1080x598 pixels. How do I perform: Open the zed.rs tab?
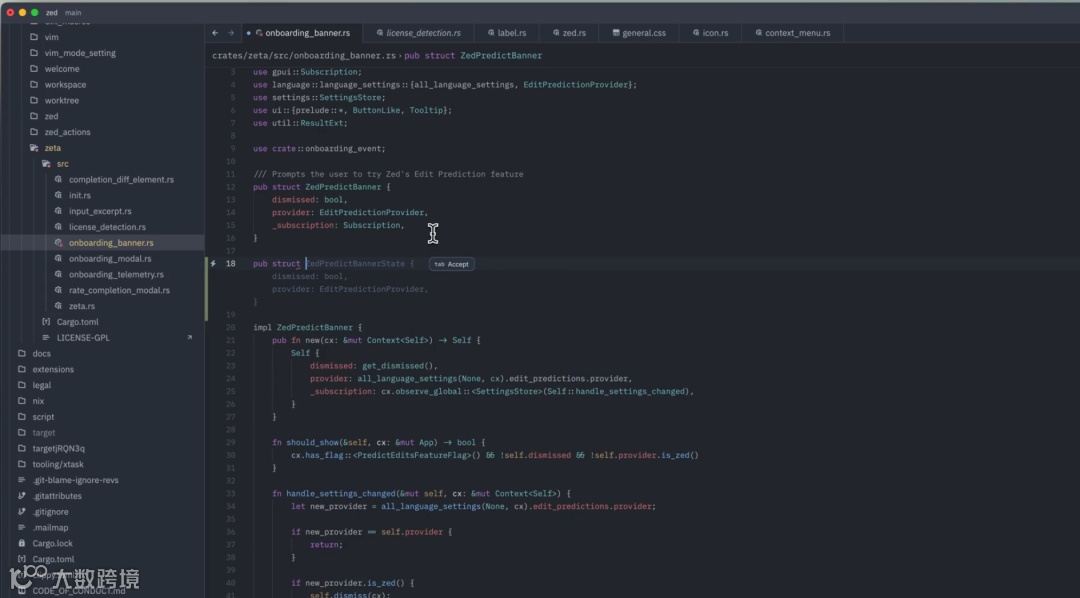click(x=569, y=33)
